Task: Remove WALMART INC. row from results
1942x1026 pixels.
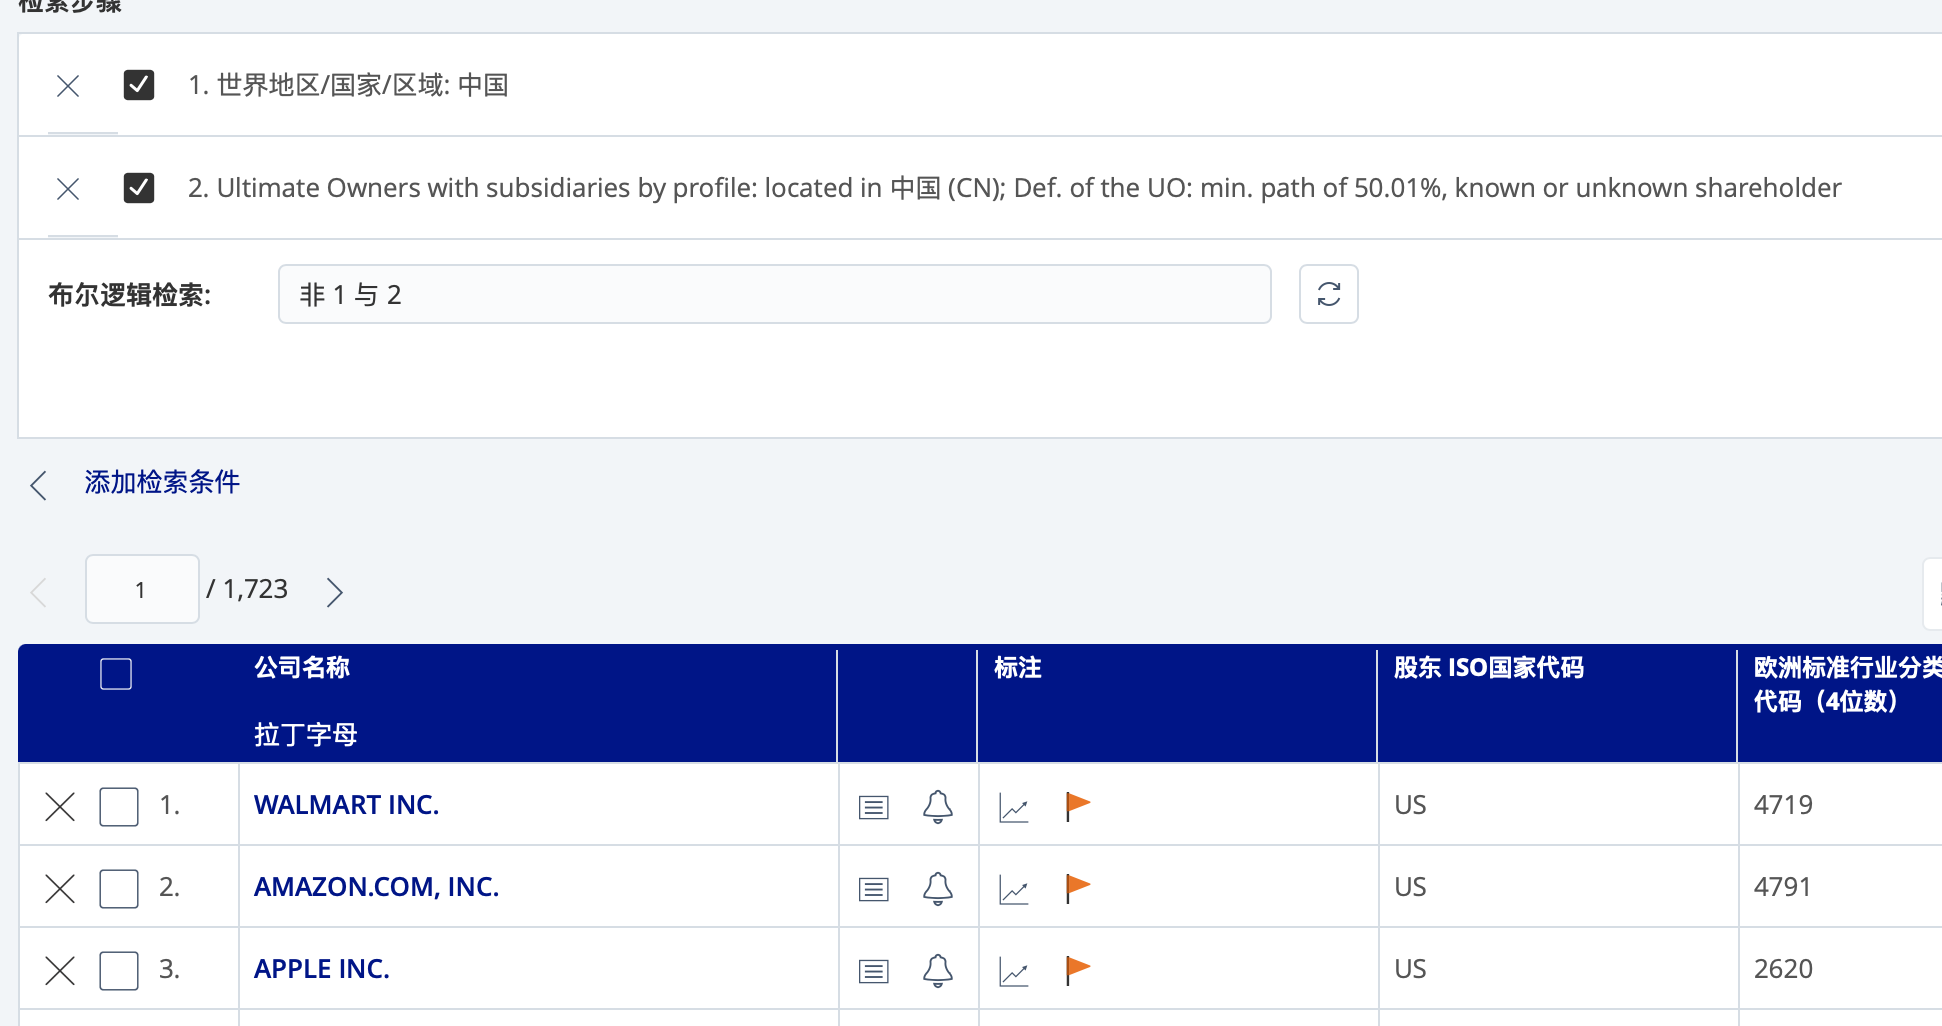Action: click(x=60, y=806)
